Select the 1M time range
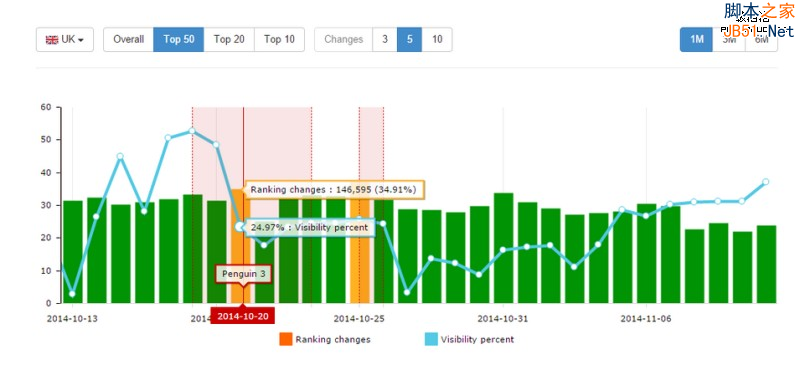 point(696,39)
